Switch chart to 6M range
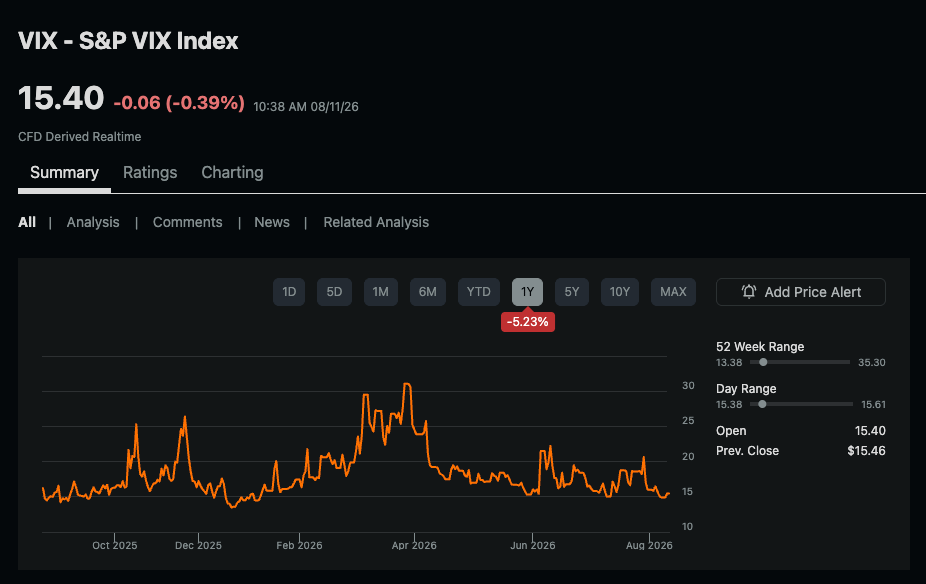926x584 pixels. pyautogui.click(x=428, y=292)
